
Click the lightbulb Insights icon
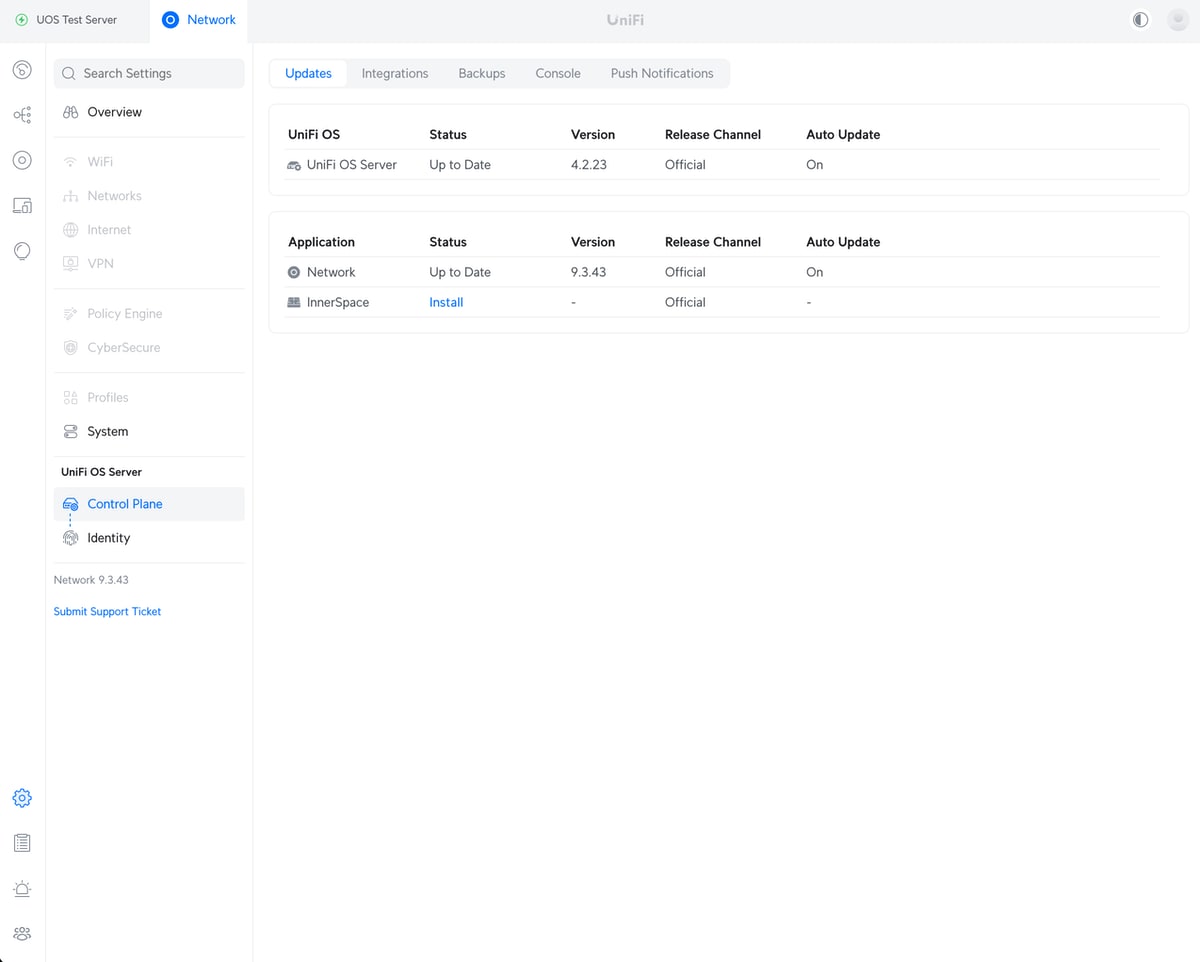[22, 251]
